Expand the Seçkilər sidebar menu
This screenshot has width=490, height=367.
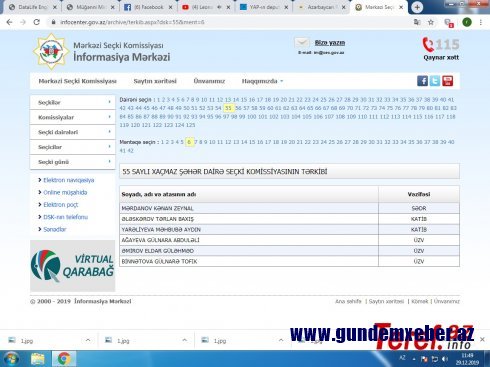point(72,102)
